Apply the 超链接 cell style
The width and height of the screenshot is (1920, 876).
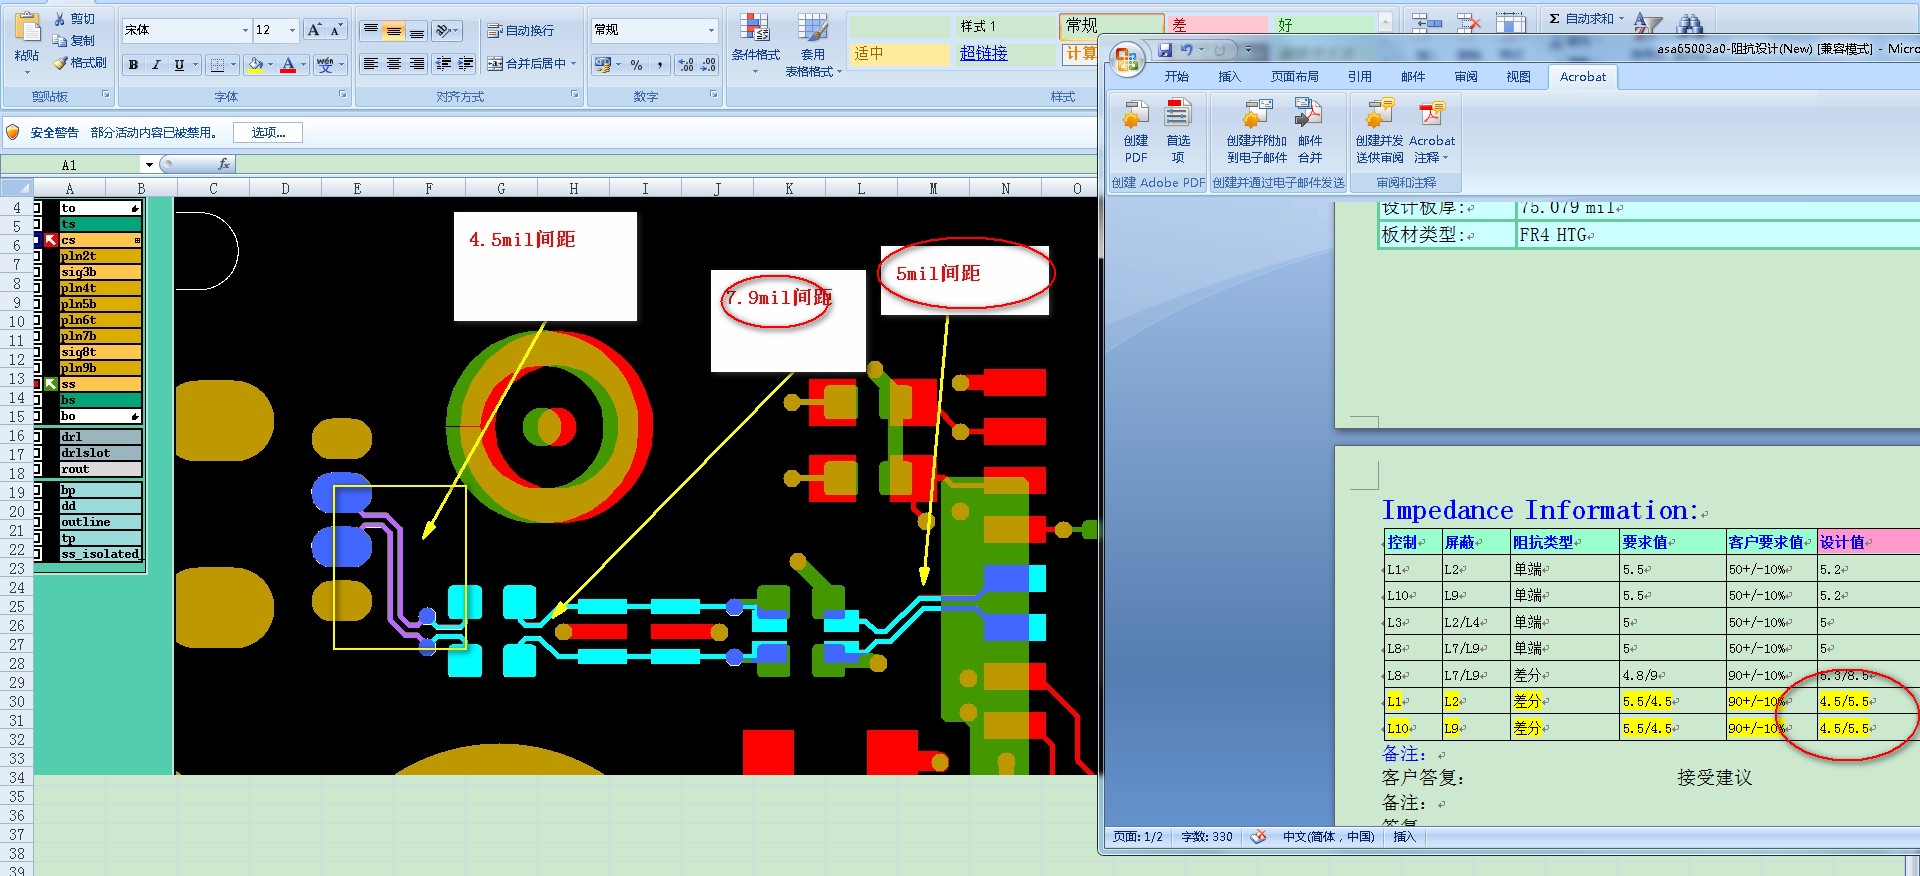click(983, 54)
